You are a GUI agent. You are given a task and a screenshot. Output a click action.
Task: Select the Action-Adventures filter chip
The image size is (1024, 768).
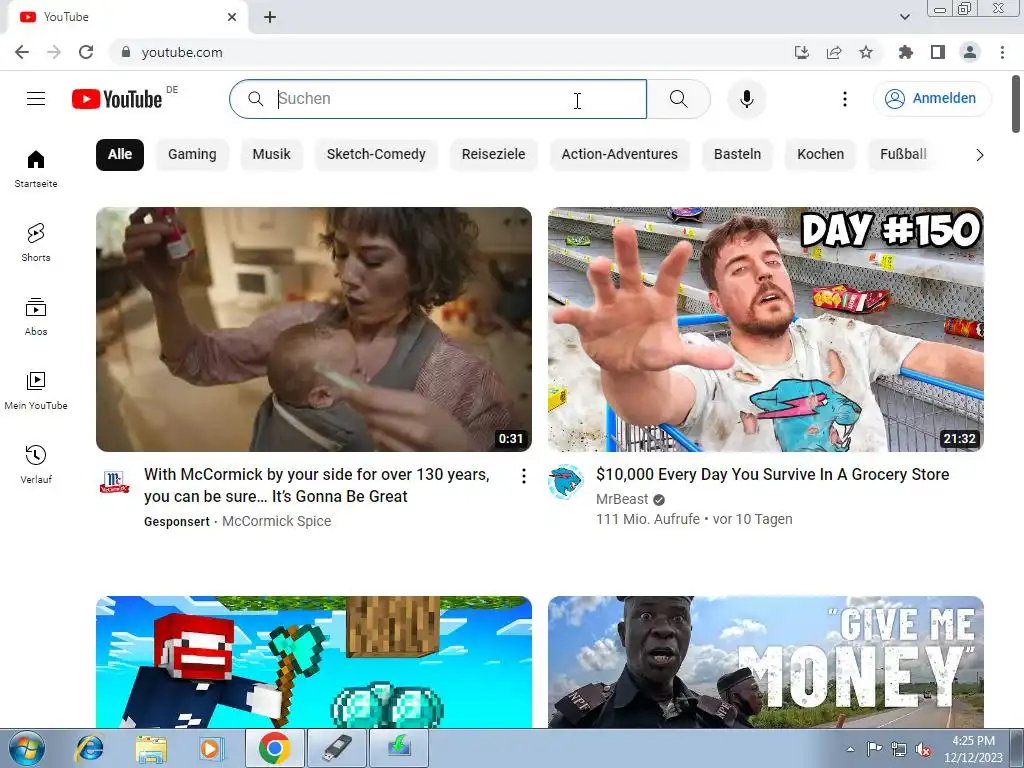(x=620, y=154)
